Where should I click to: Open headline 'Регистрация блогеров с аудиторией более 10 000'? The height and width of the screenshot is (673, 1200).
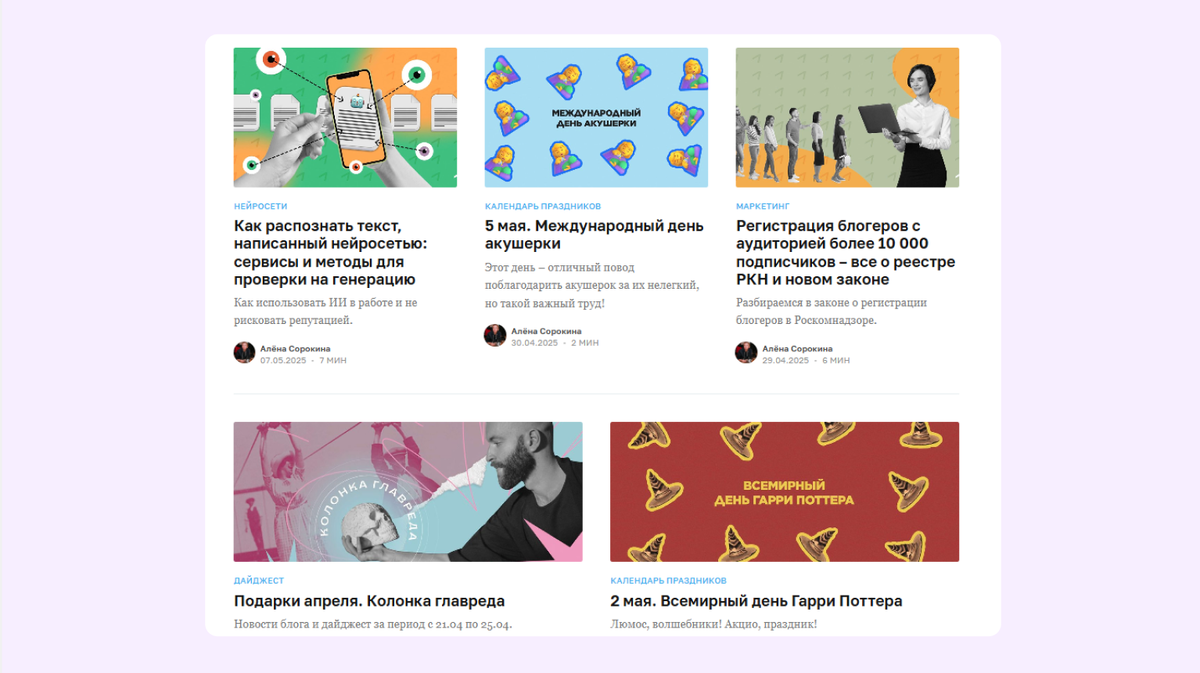845,253
